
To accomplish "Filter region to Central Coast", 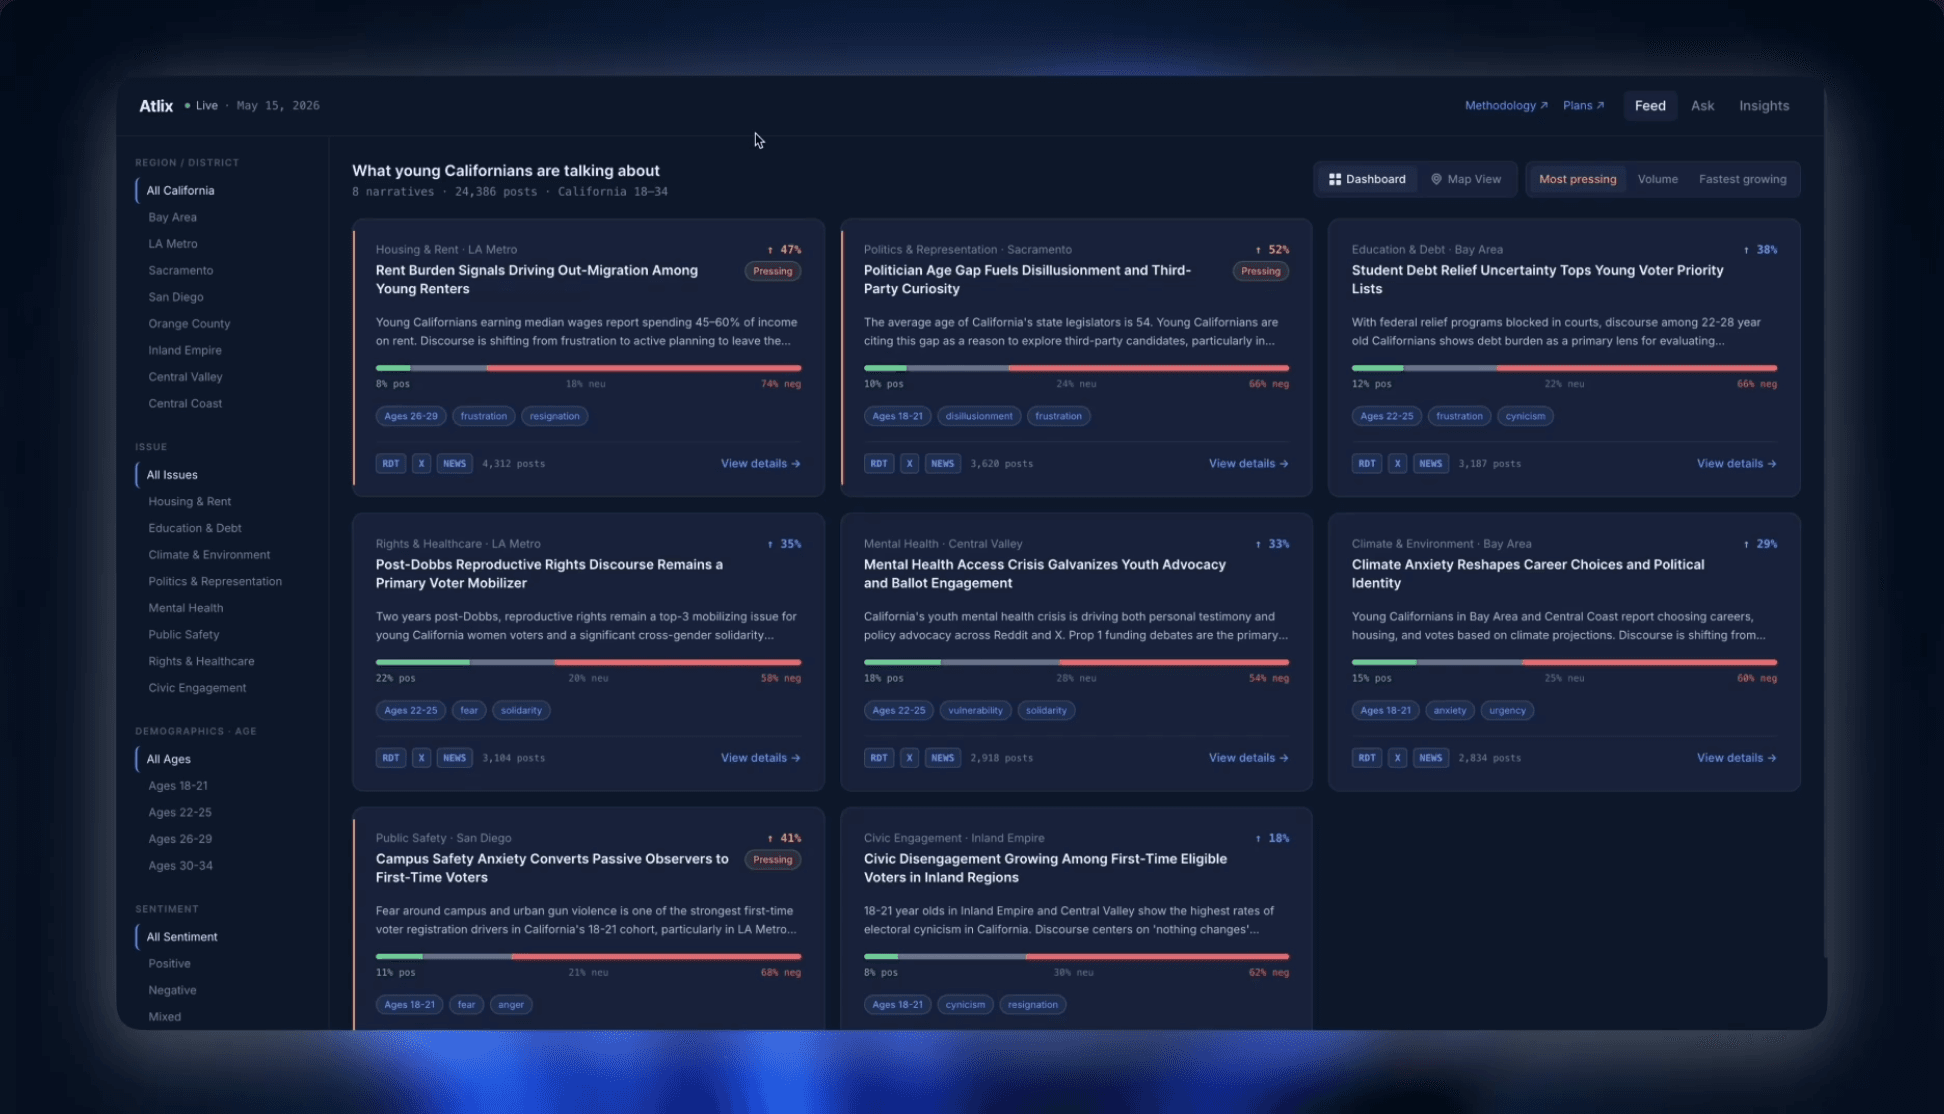I will pyautogui.click(x=185, y=404).
